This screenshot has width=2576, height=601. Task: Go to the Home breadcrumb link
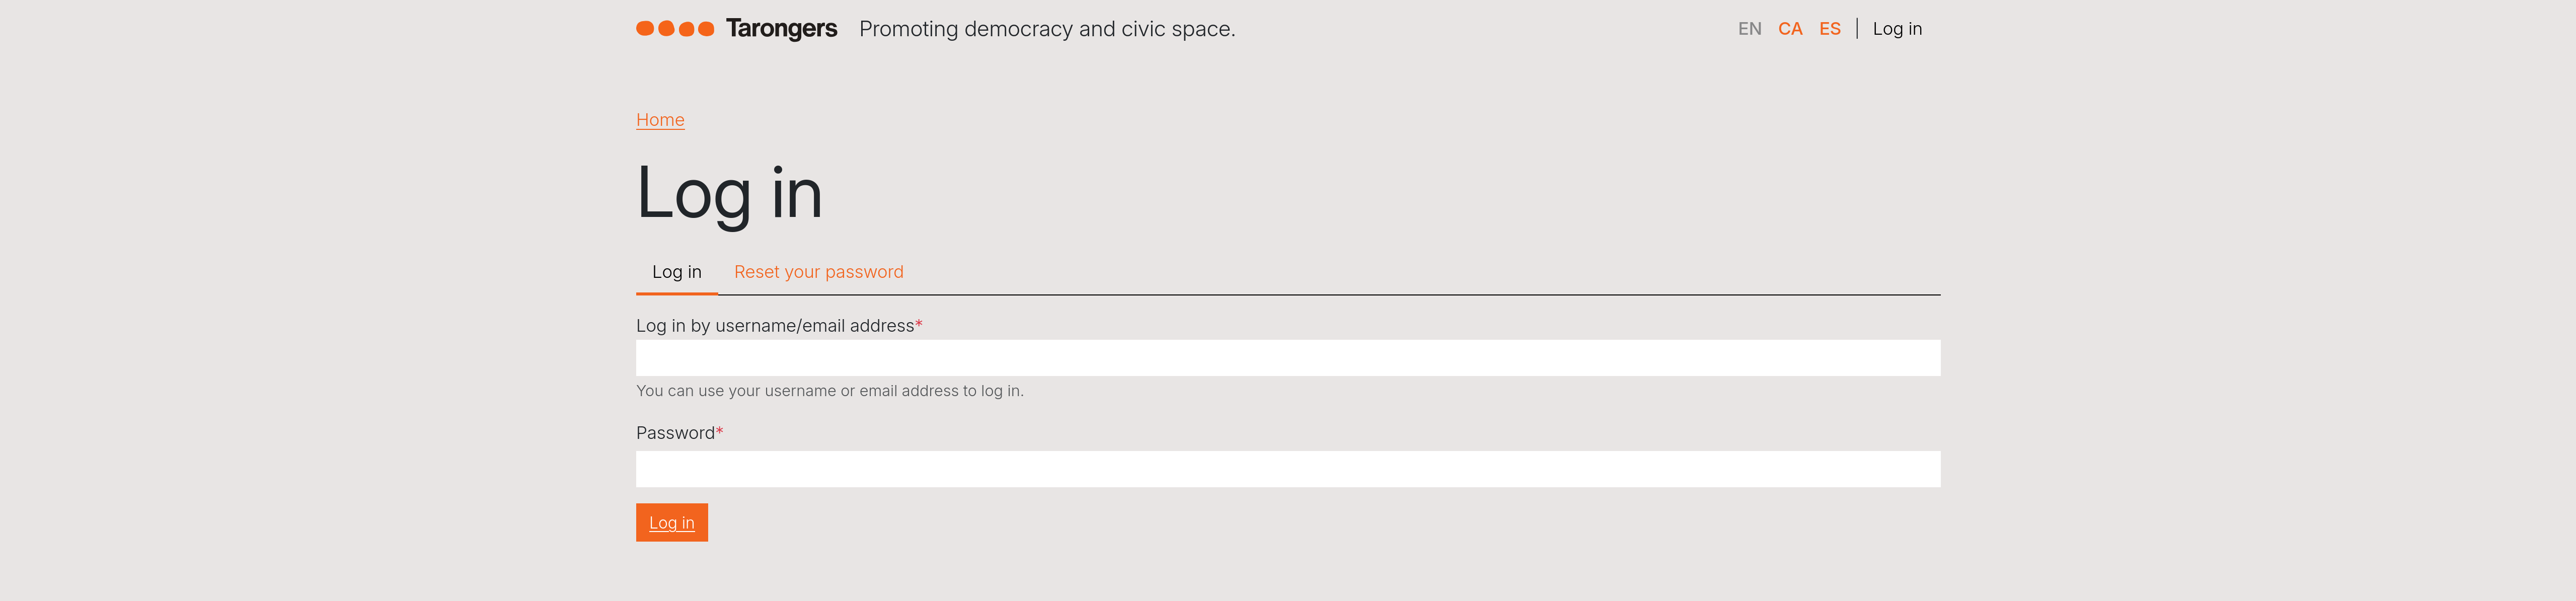(660, 120)
